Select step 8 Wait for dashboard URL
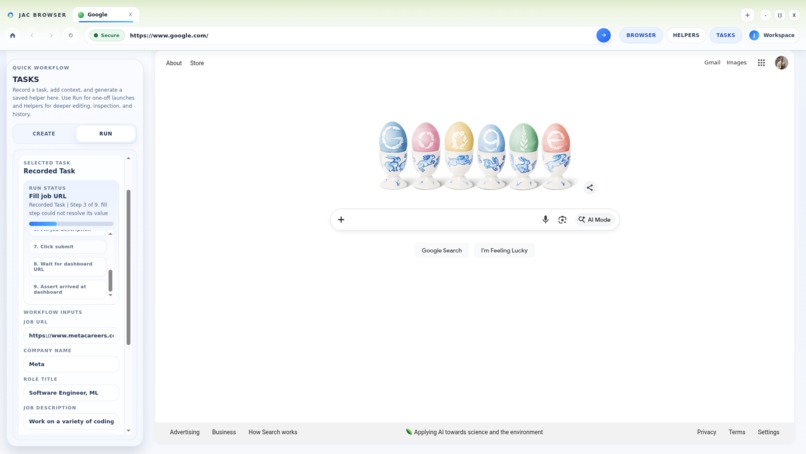 coord(67,266)
